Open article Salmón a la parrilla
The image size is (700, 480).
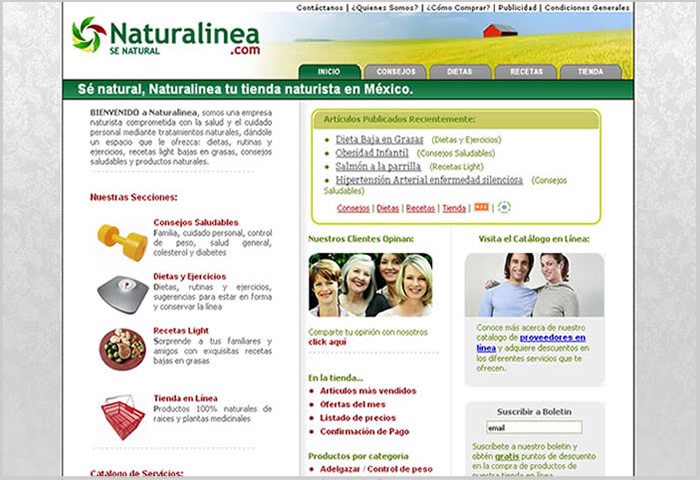point(378,167)
